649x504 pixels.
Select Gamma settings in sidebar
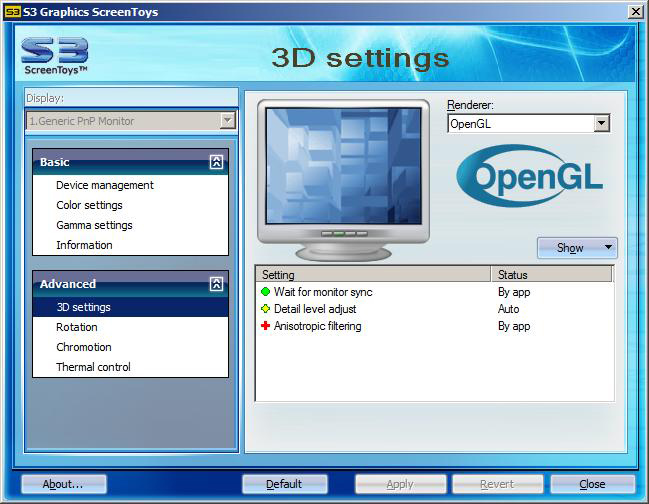pyautogui.click(x=94, y=225)
